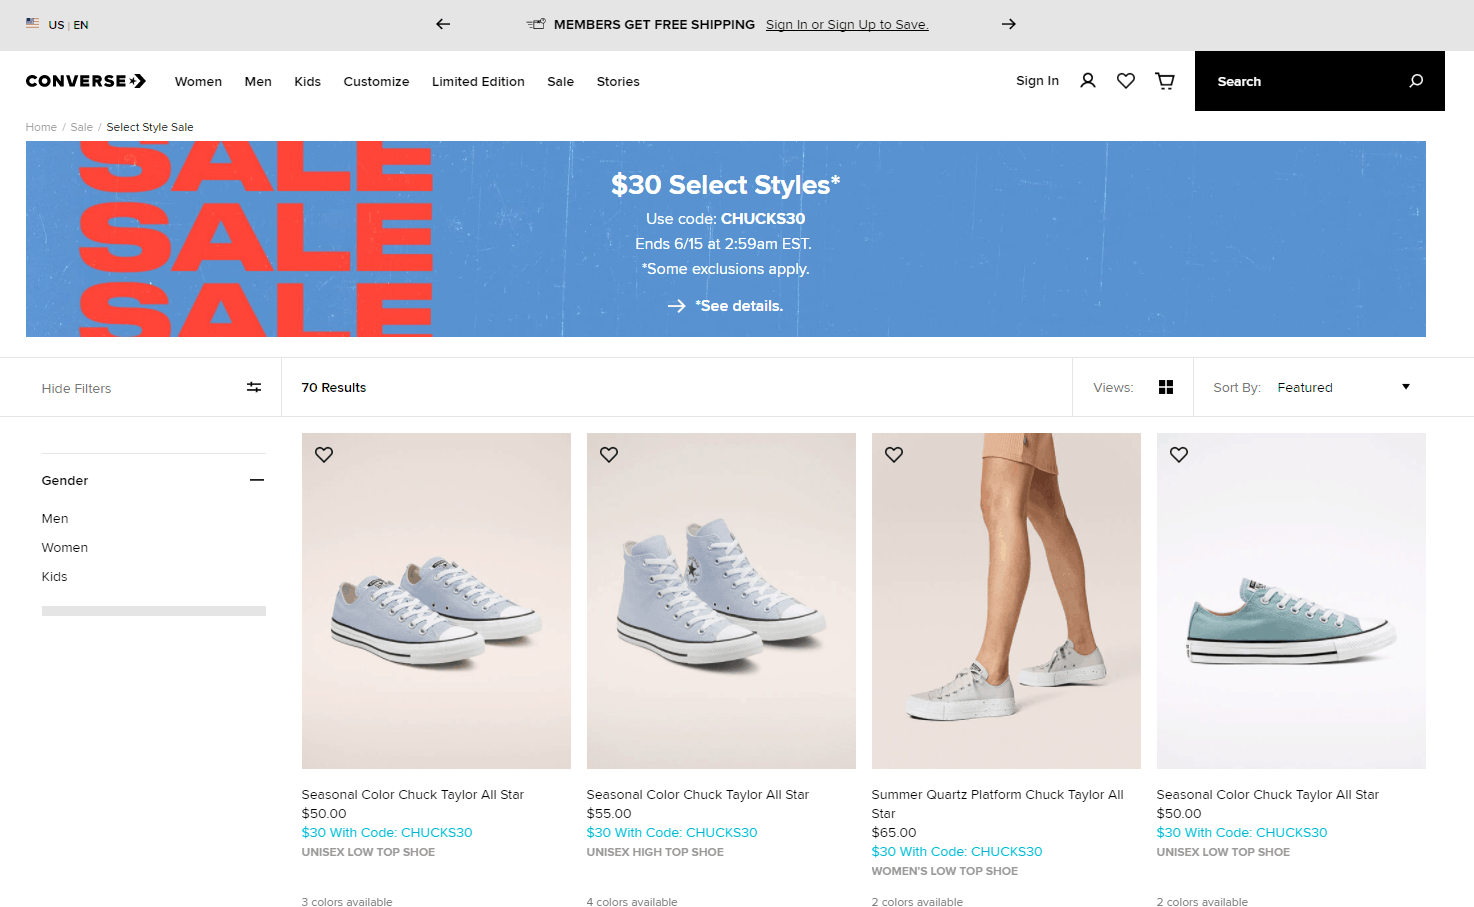
Task: Open the Limited Edition menu
Action: click(478, 82)
